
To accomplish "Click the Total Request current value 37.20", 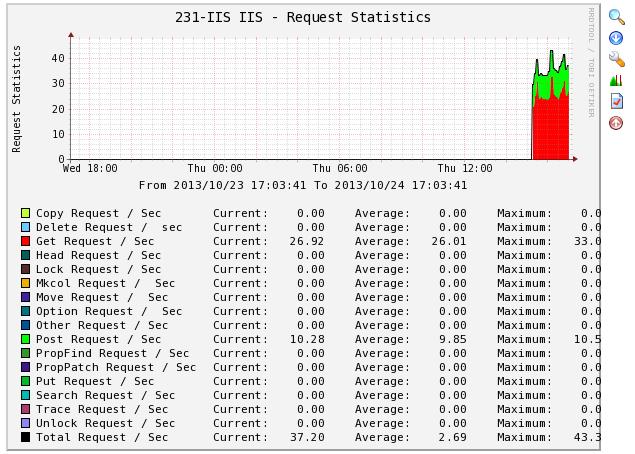I will coord(307,437).
